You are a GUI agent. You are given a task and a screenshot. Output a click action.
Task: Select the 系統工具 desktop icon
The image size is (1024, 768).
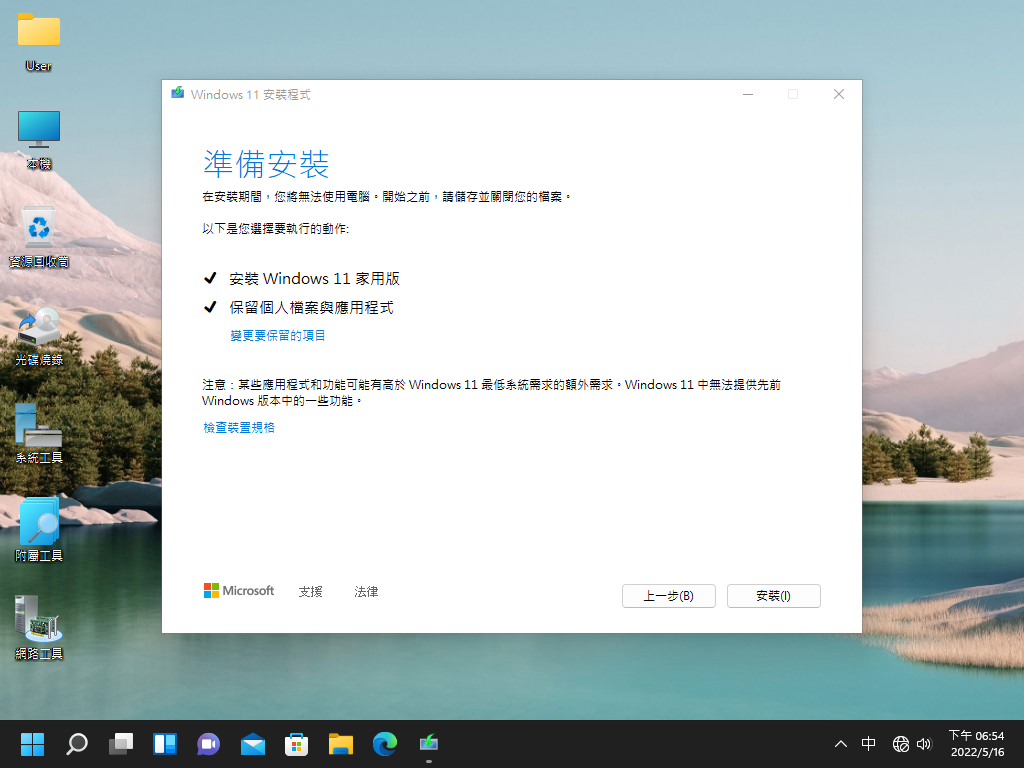click(x=39, y=434)
